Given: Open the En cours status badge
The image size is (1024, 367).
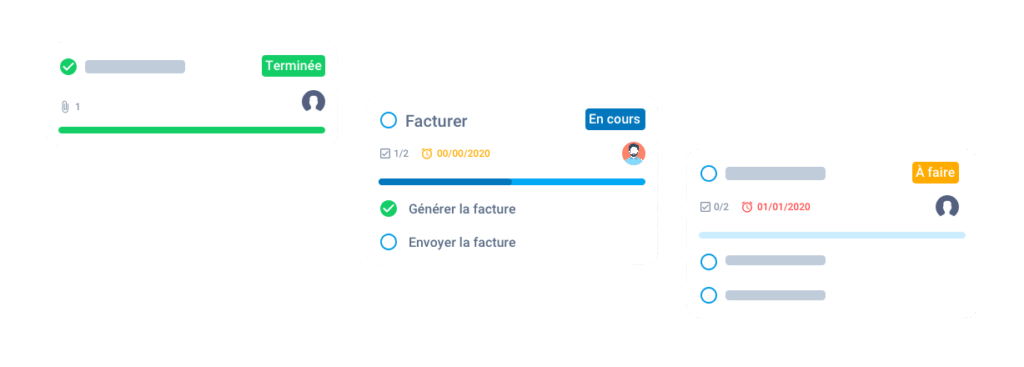Looking at the screenshot, I should click(x=615, y=120).
